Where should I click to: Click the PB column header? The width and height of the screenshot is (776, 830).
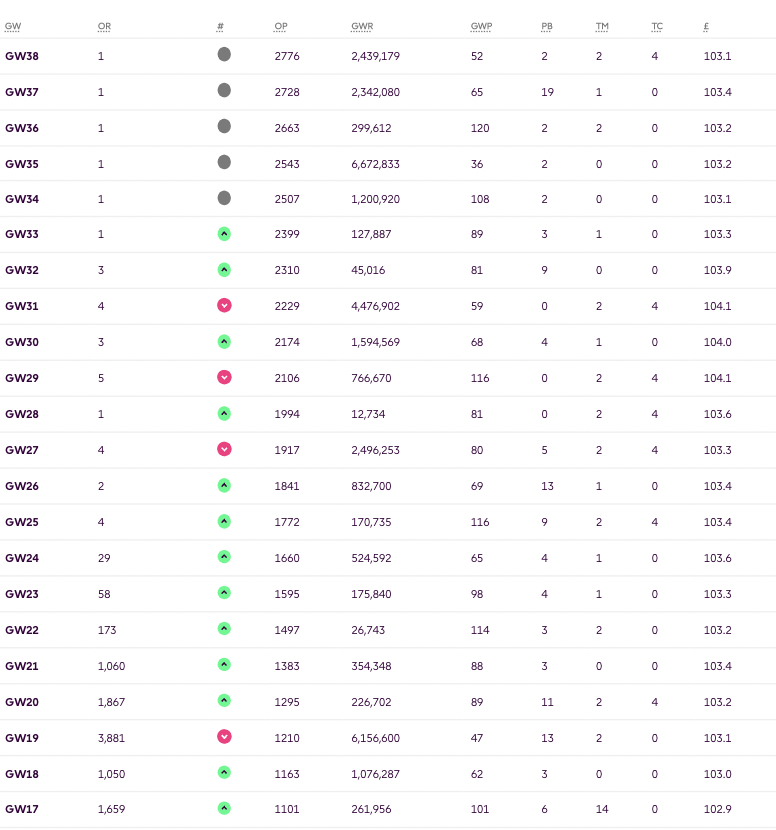click(x=546, y=25)
